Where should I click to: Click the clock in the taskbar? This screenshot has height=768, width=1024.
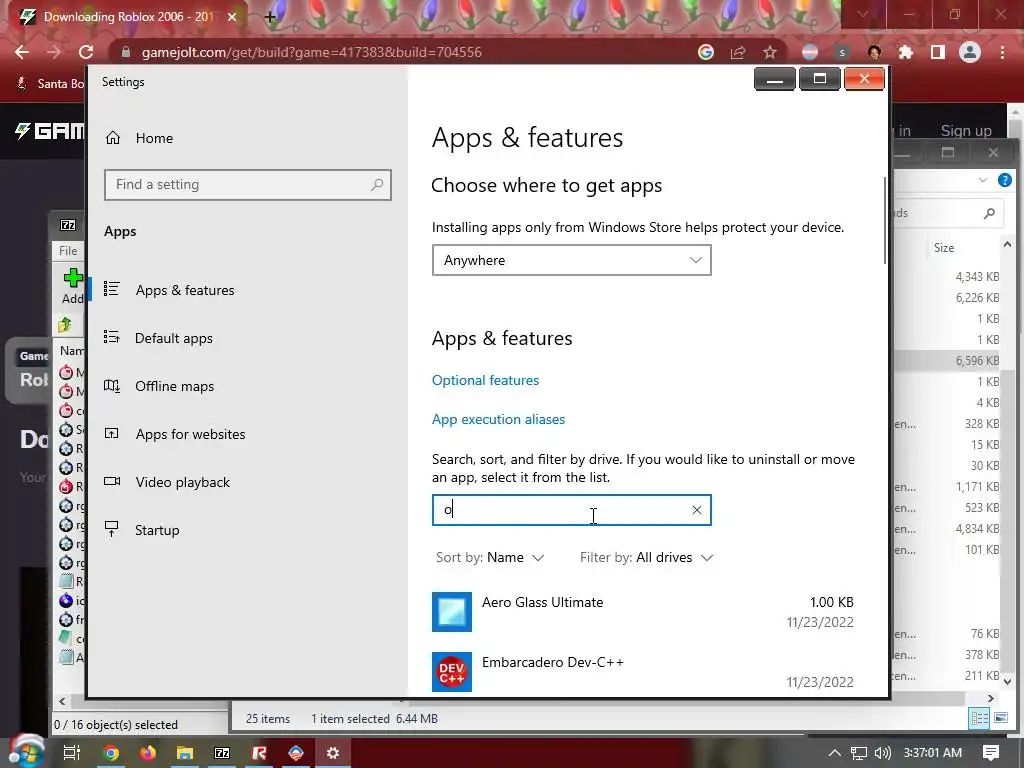[933, 753]
